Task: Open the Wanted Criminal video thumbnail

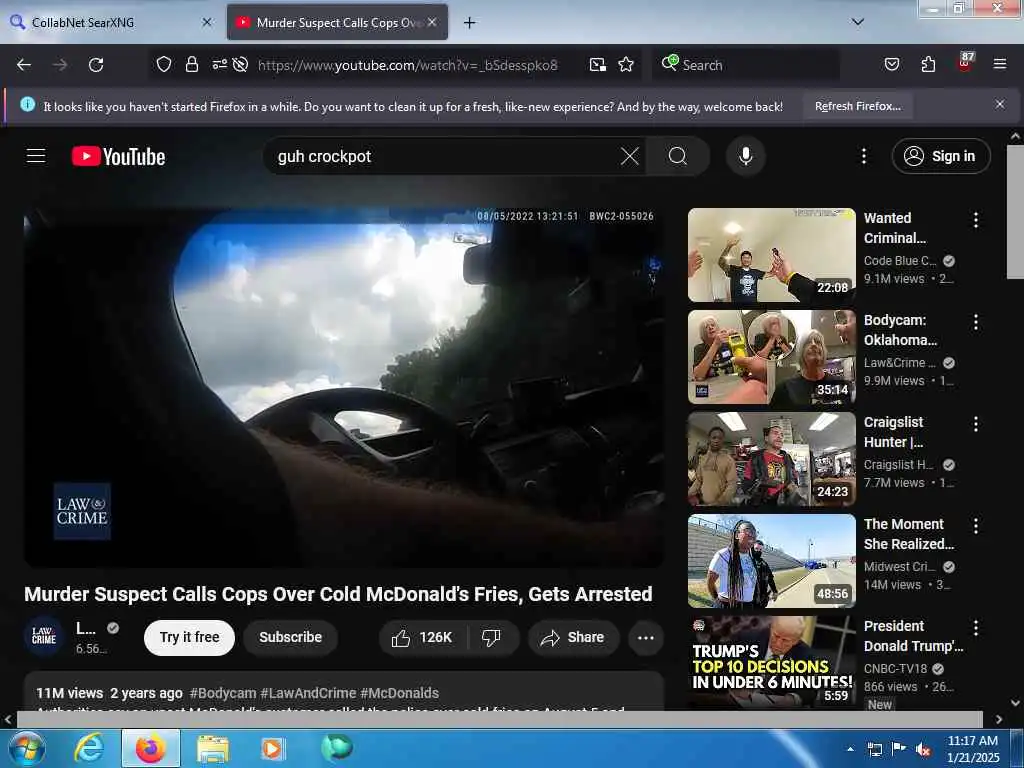Action: click(x=771, y=255)
